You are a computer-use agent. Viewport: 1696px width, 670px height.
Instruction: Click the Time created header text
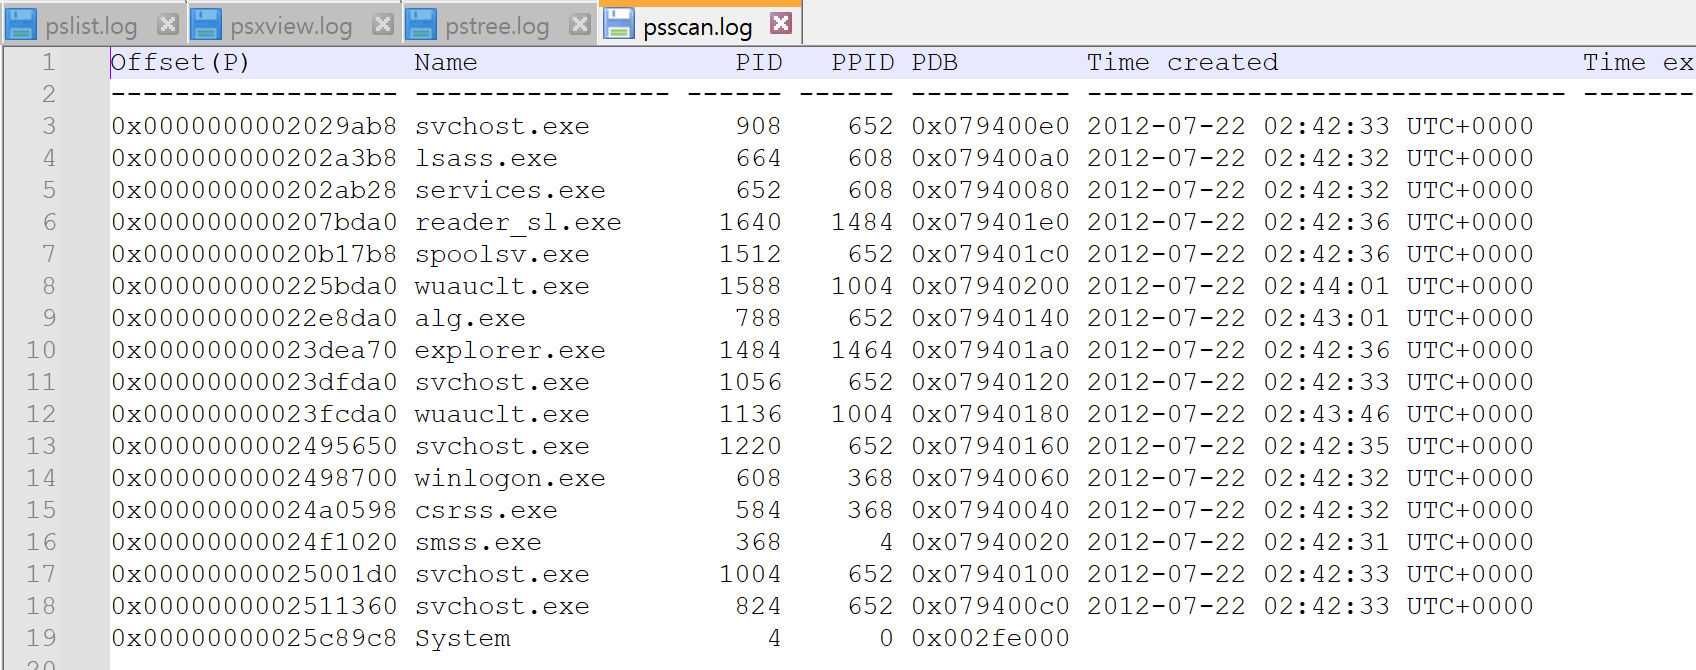pos(1183,62)
